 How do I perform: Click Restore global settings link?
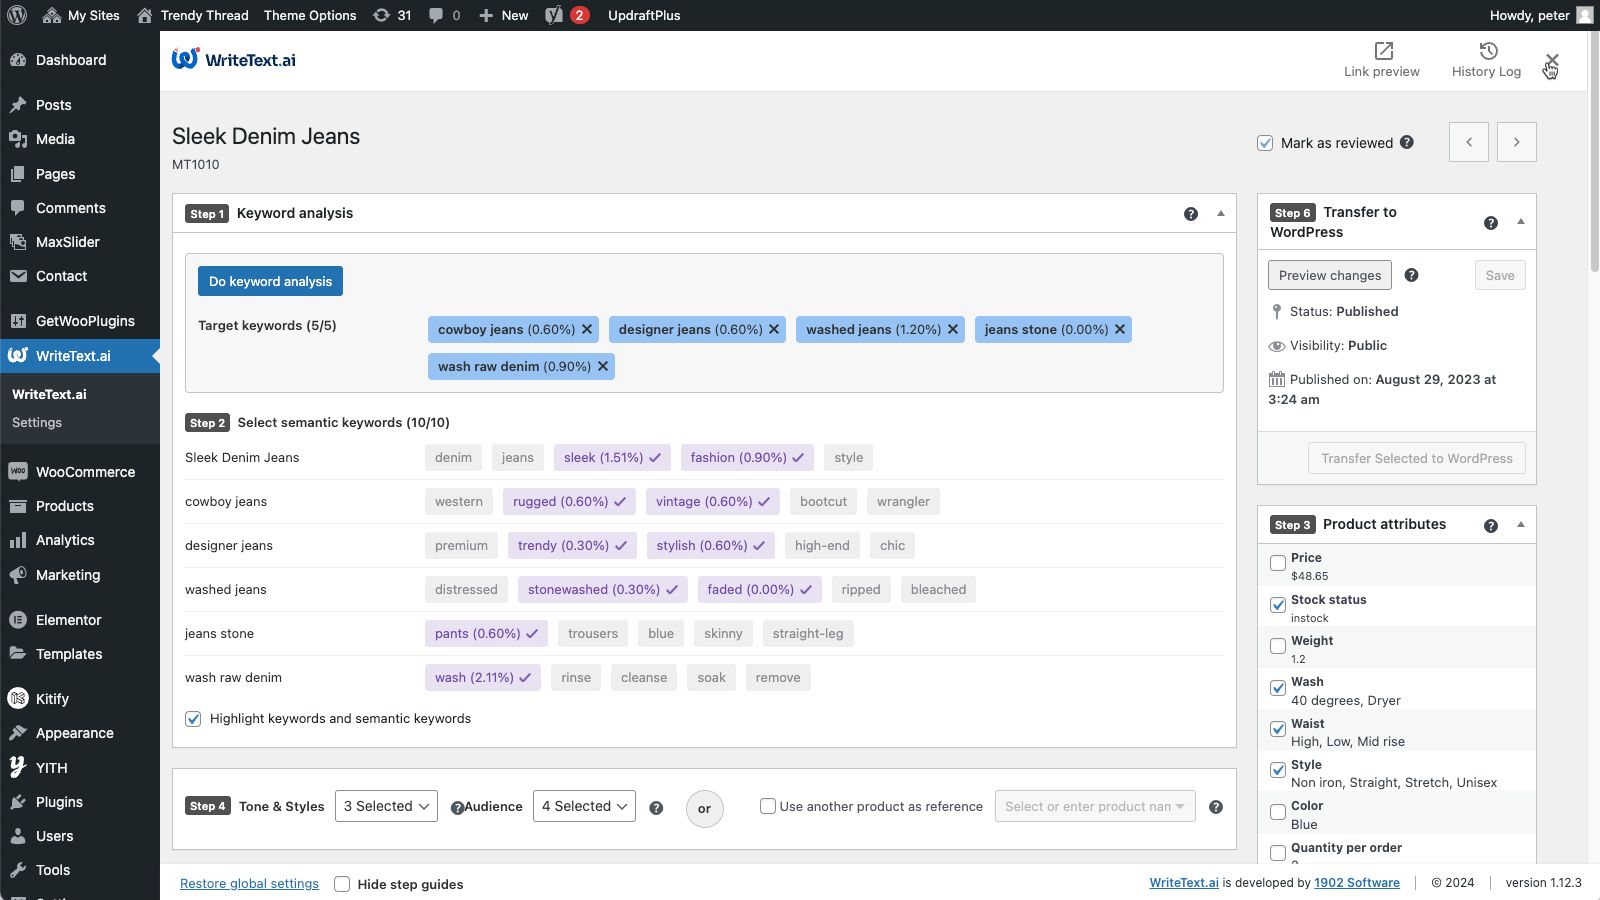pos(249,884)
